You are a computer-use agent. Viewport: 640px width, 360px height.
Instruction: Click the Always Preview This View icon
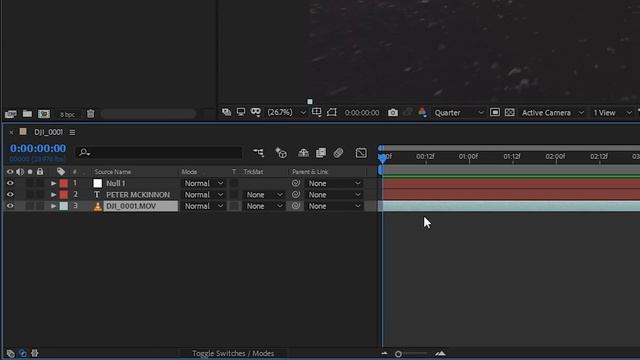[227, 112]
